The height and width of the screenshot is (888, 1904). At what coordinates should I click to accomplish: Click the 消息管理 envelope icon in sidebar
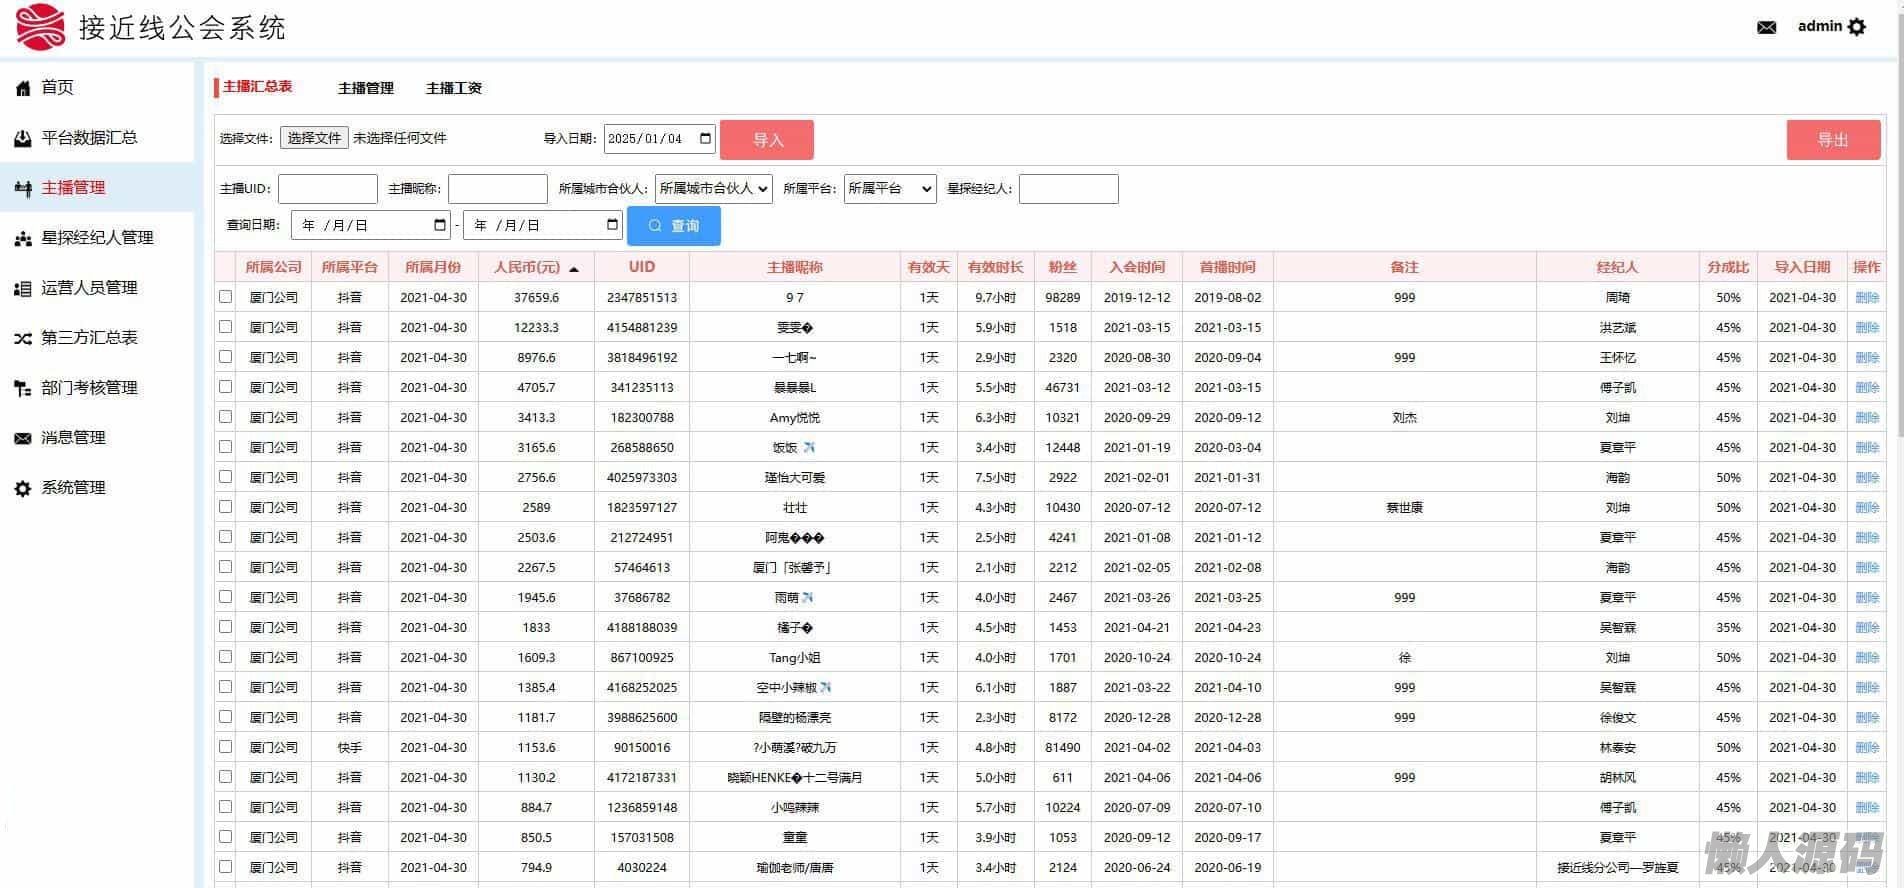pyautogui.click(x=23, y=439)
